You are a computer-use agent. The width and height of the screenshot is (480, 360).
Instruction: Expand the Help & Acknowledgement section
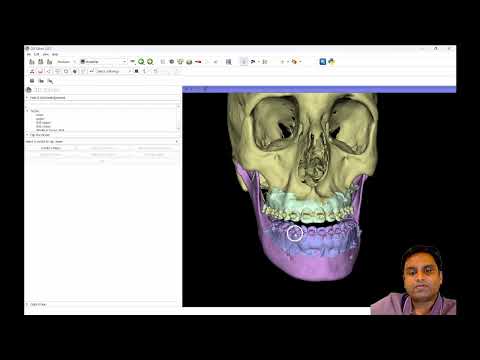(x=103, y=98)
